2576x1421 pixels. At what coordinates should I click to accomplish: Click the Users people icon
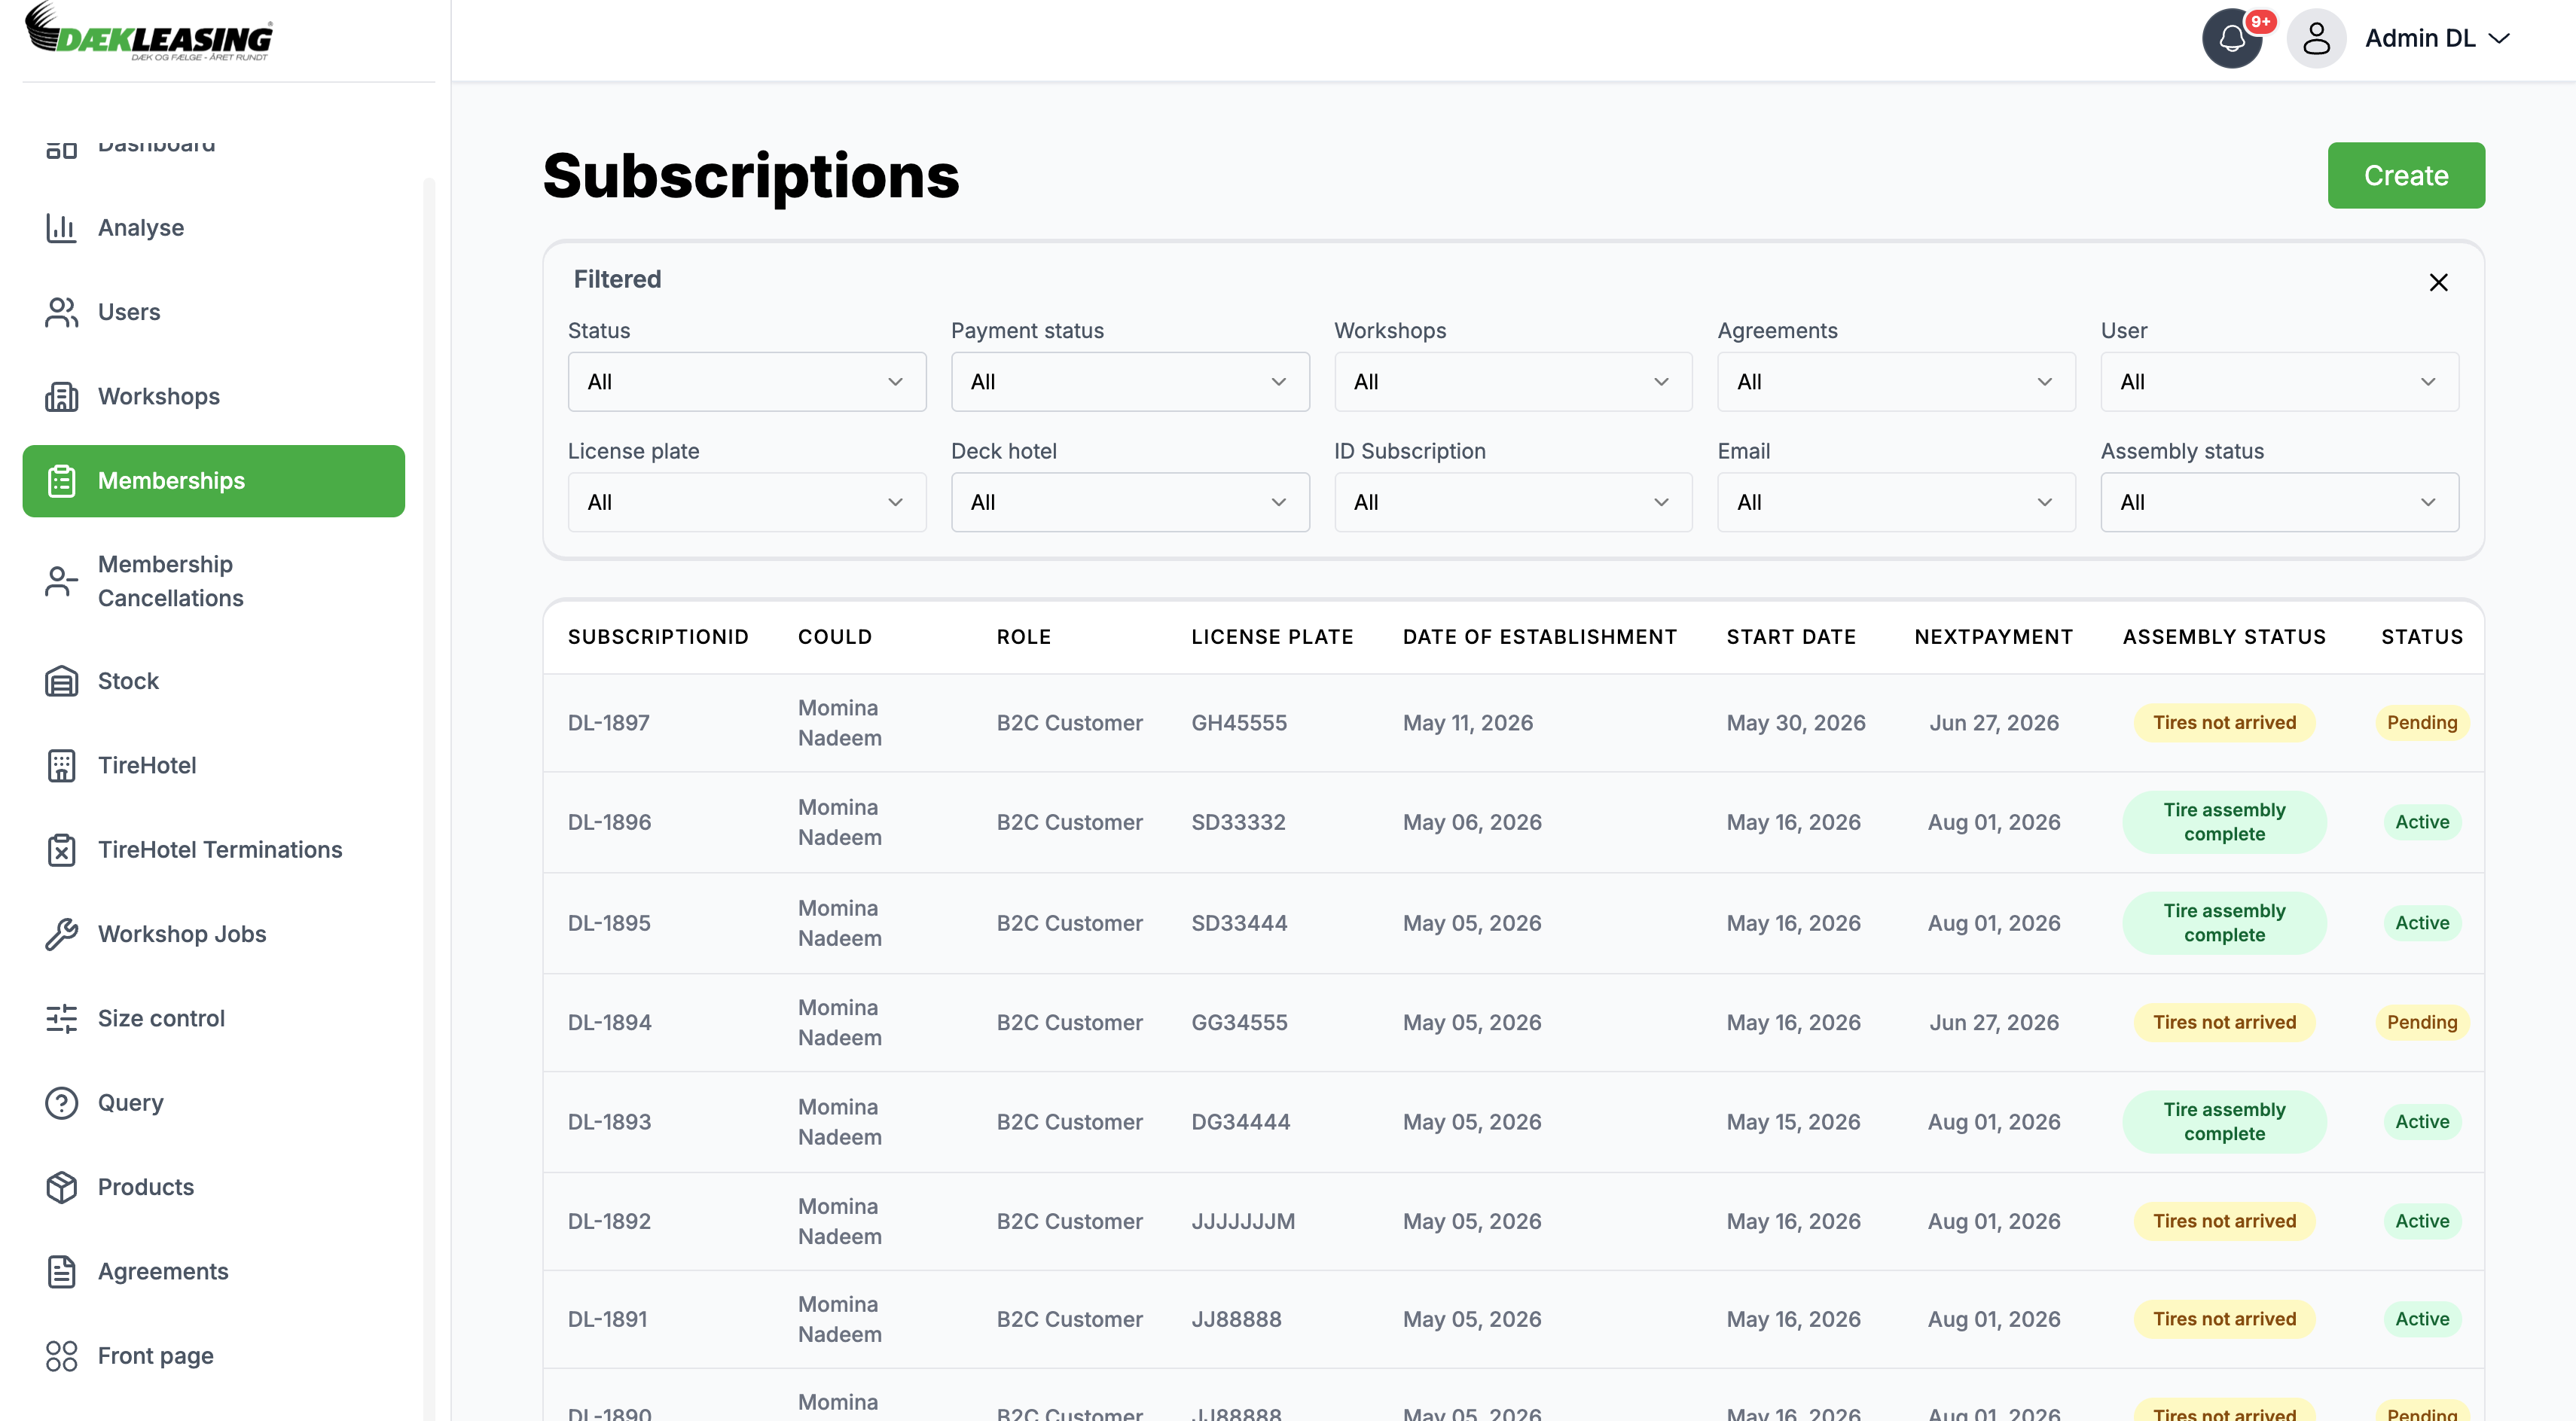point(61,312)
